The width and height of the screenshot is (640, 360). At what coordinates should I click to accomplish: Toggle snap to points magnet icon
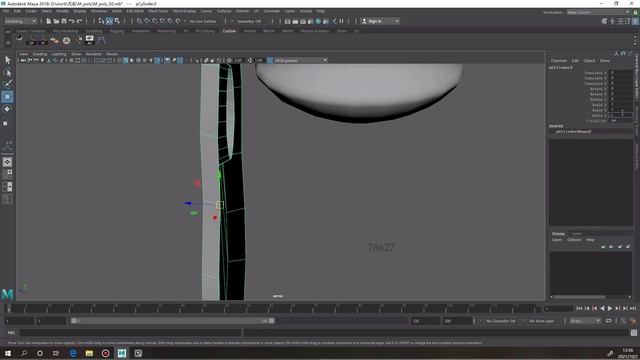point(155,21)
